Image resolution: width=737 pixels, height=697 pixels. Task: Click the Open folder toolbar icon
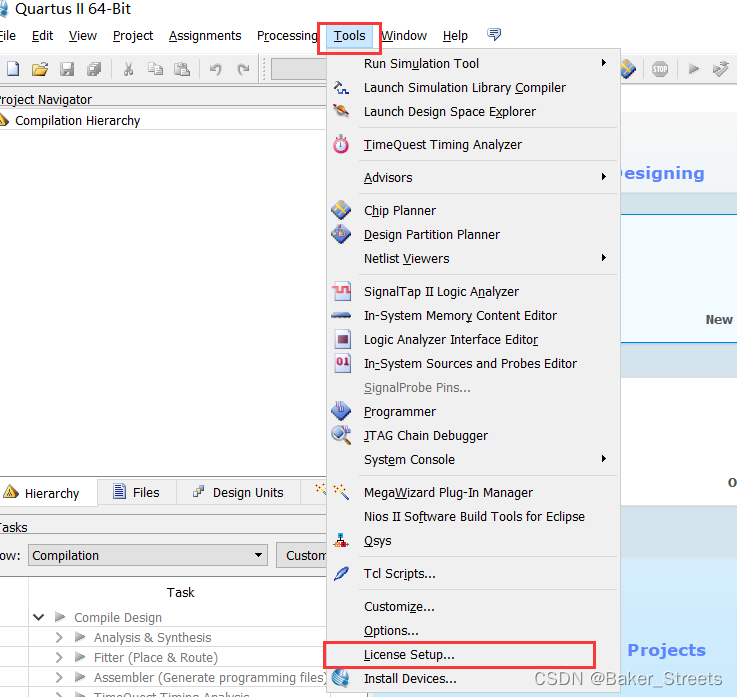(x=40, y=70)
